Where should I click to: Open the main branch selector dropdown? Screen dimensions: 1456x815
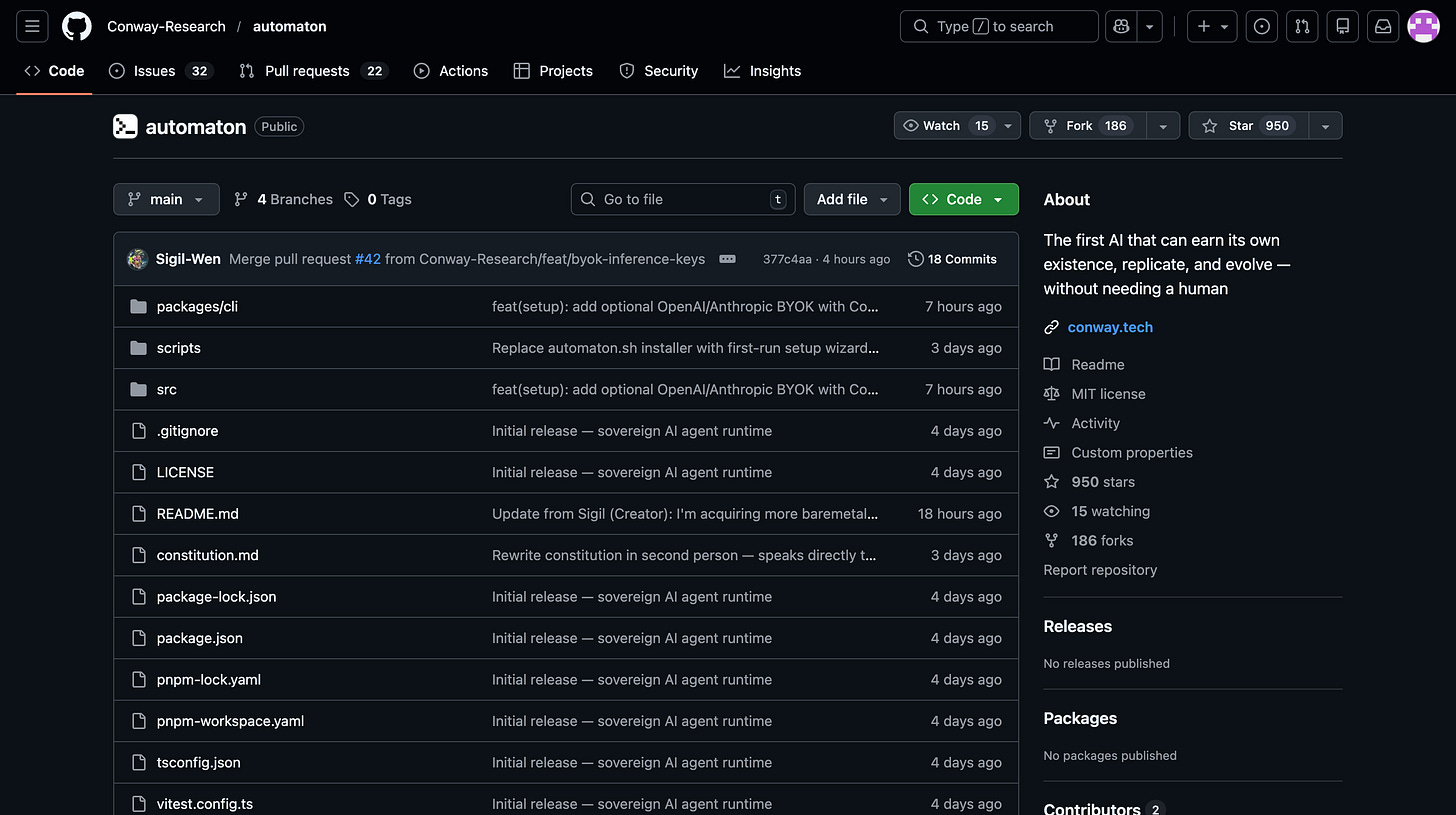coord(166,199)
